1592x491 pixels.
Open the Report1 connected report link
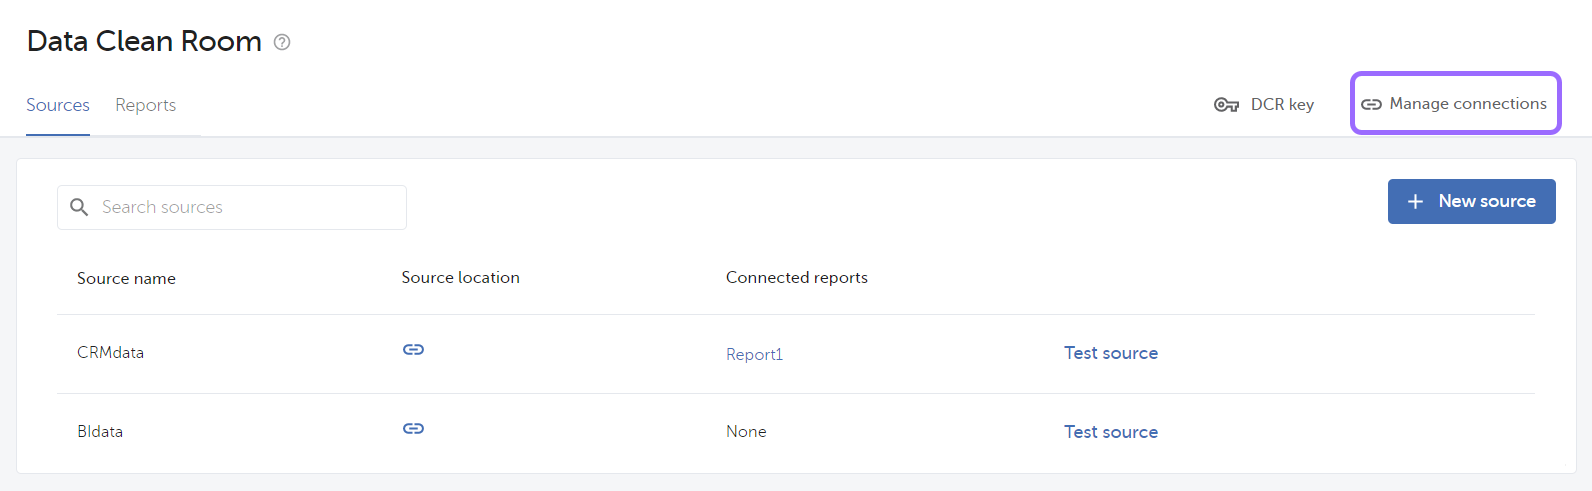click(x=754, y=354)
